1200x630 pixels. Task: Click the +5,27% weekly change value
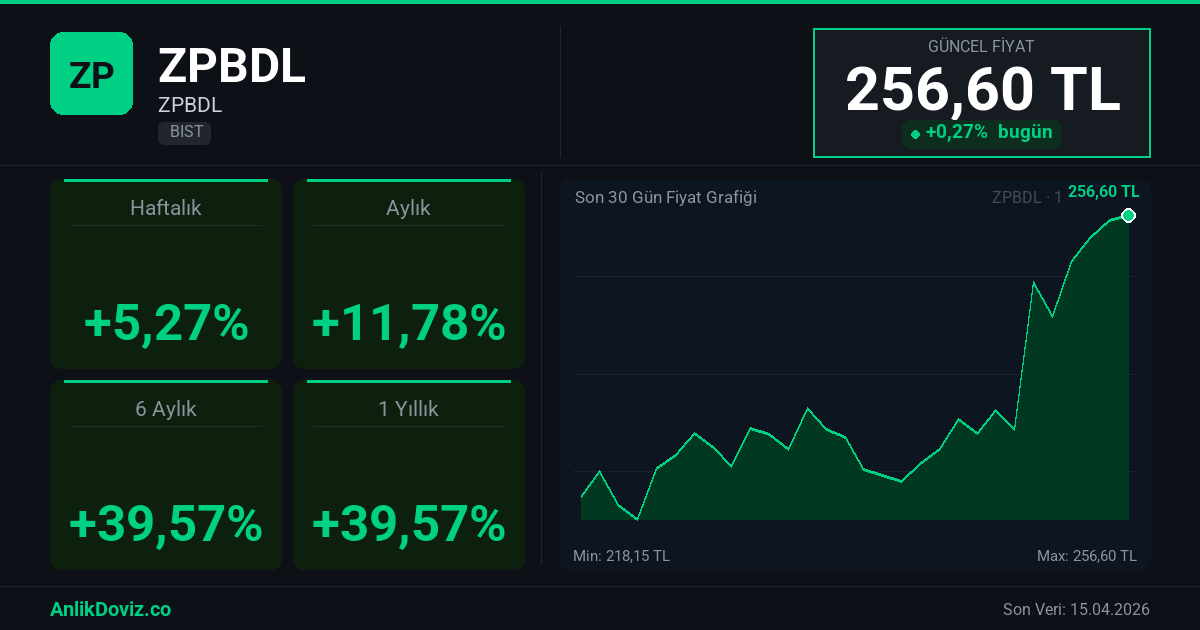[x=166, y=323]
